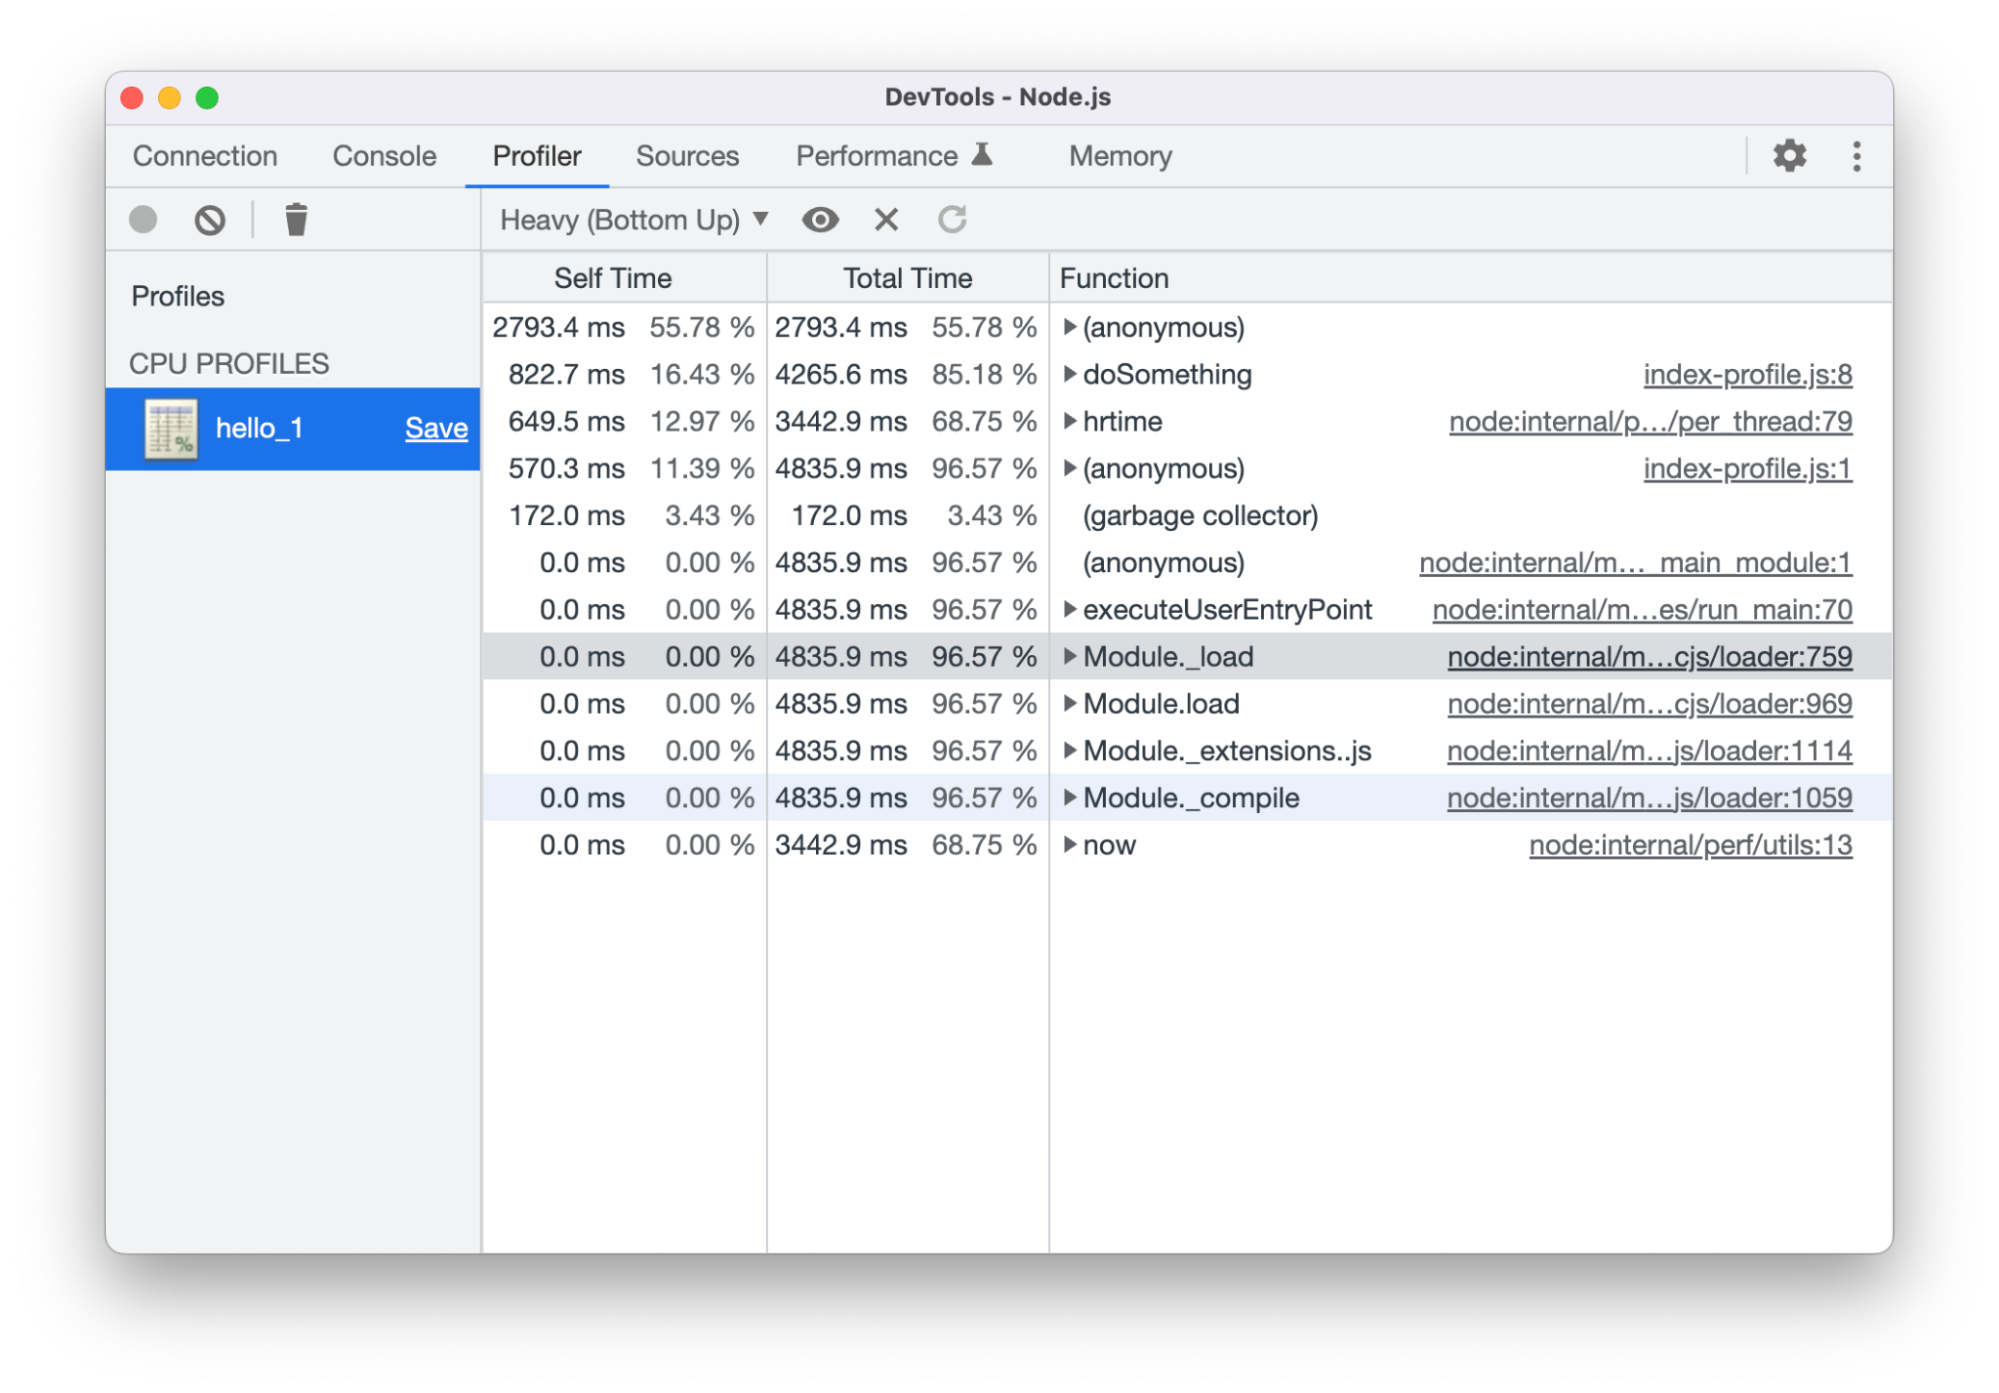Click self time value 2793.4 ms
Viewport: 1999px width, 1393px height.
click(x=558, y=327)
